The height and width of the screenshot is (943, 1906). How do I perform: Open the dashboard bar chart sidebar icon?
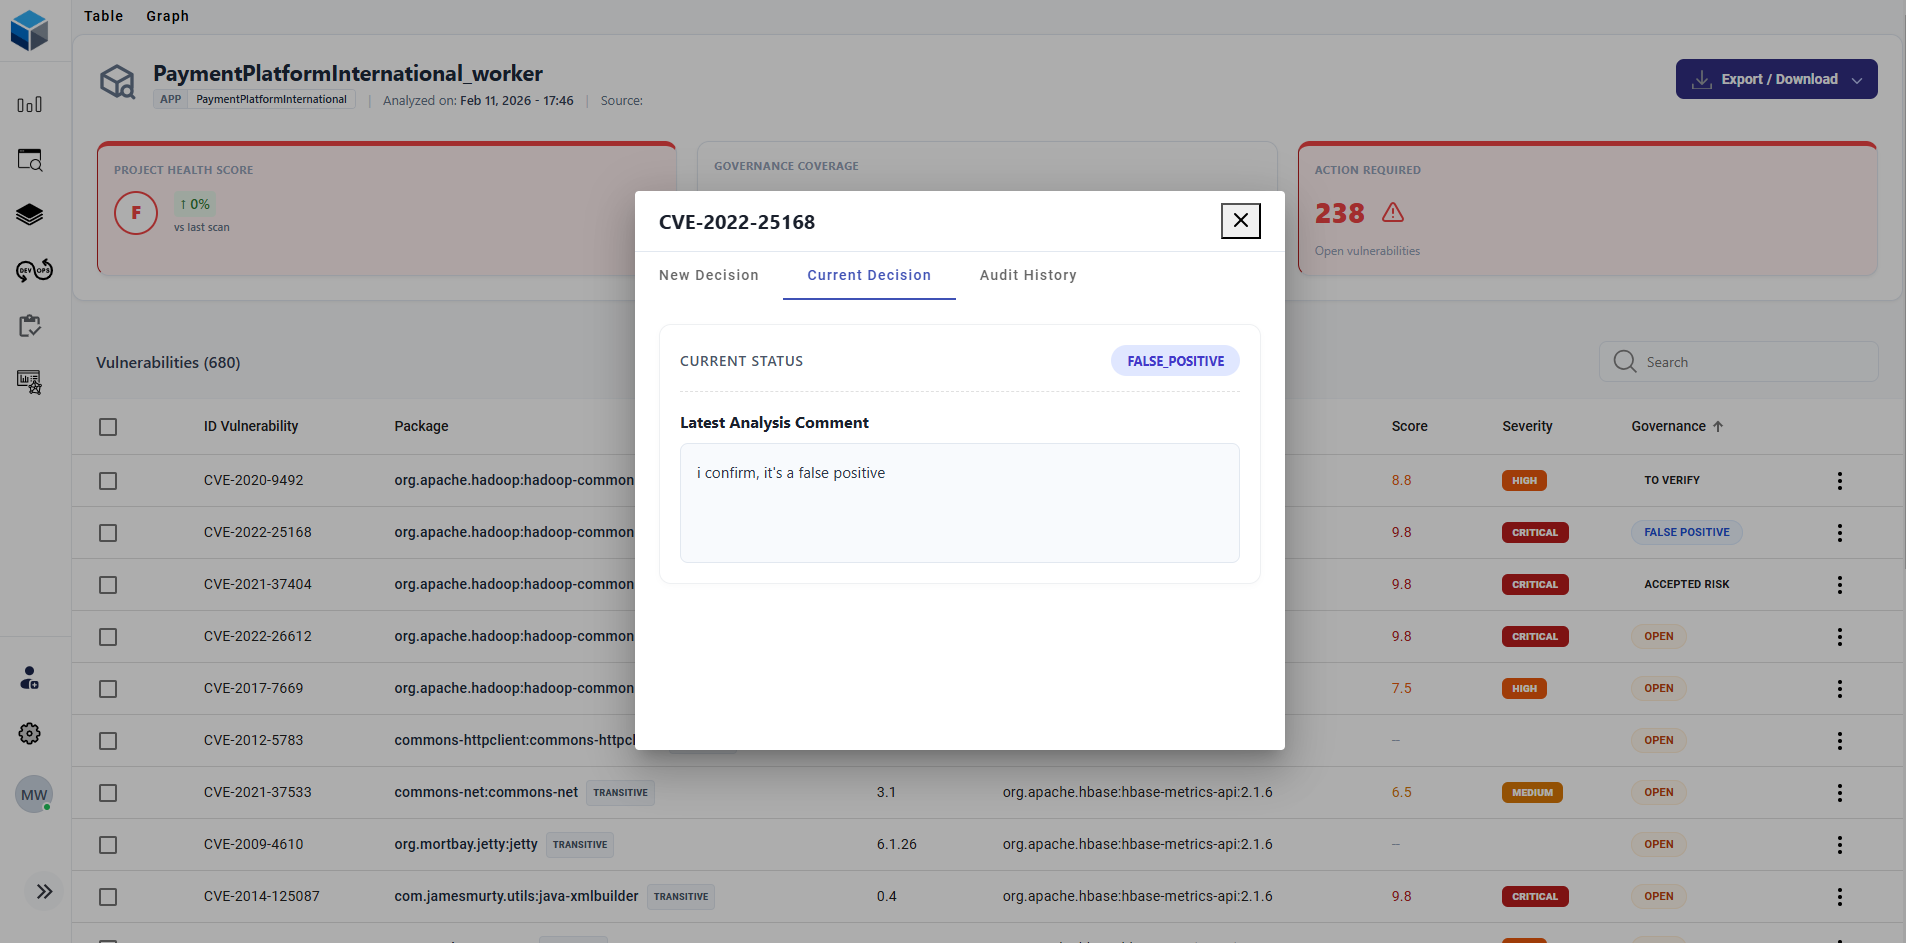coord(30,105)
